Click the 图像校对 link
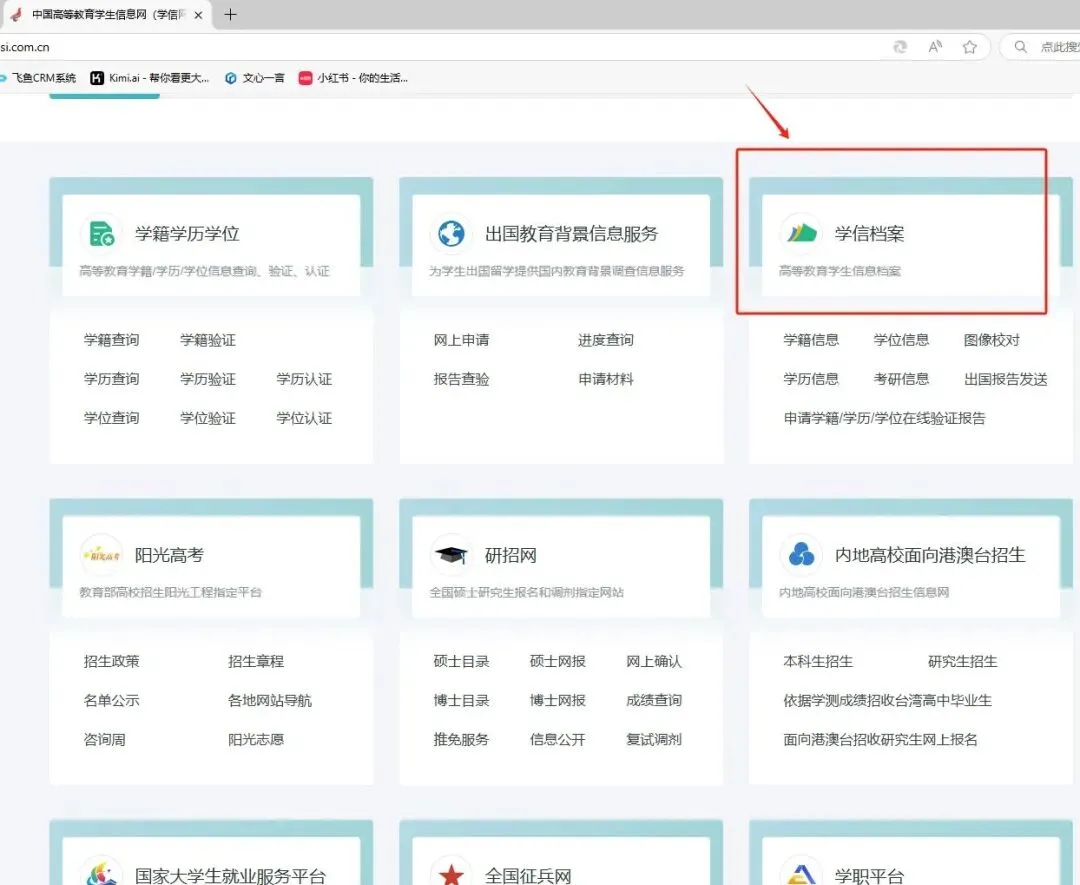Viewport: 1080px width, 885px height. click(992, 340)
